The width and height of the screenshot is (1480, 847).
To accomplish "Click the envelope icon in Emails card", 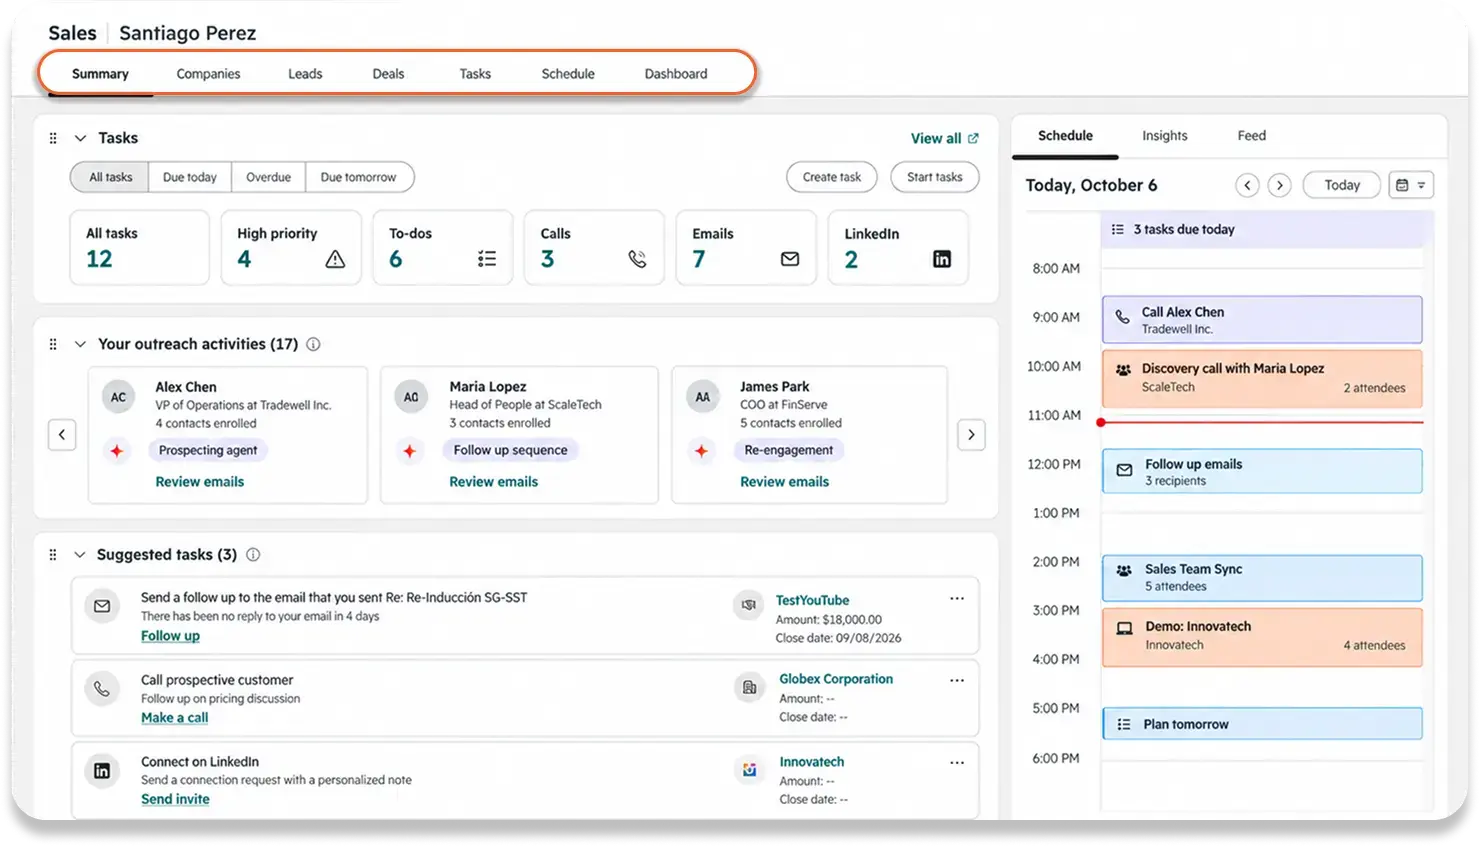I will tap(790, 259).
